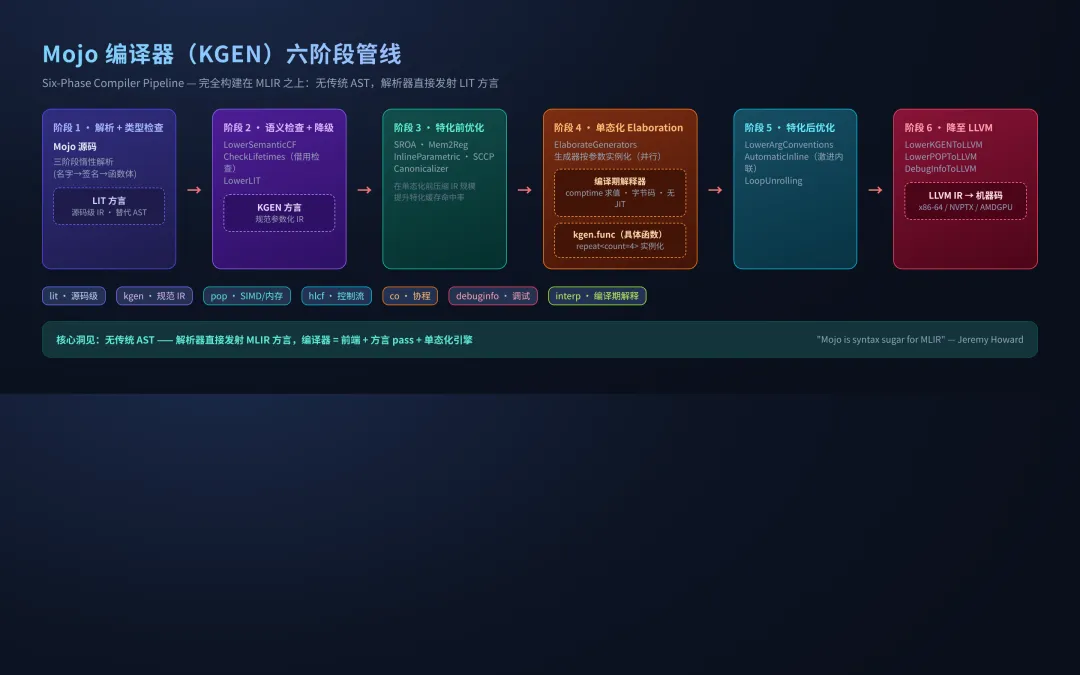Click the 'ElaborateGenerators' pass name
Viewport: 1080px width, 675px height.
[x=595, y=145]
